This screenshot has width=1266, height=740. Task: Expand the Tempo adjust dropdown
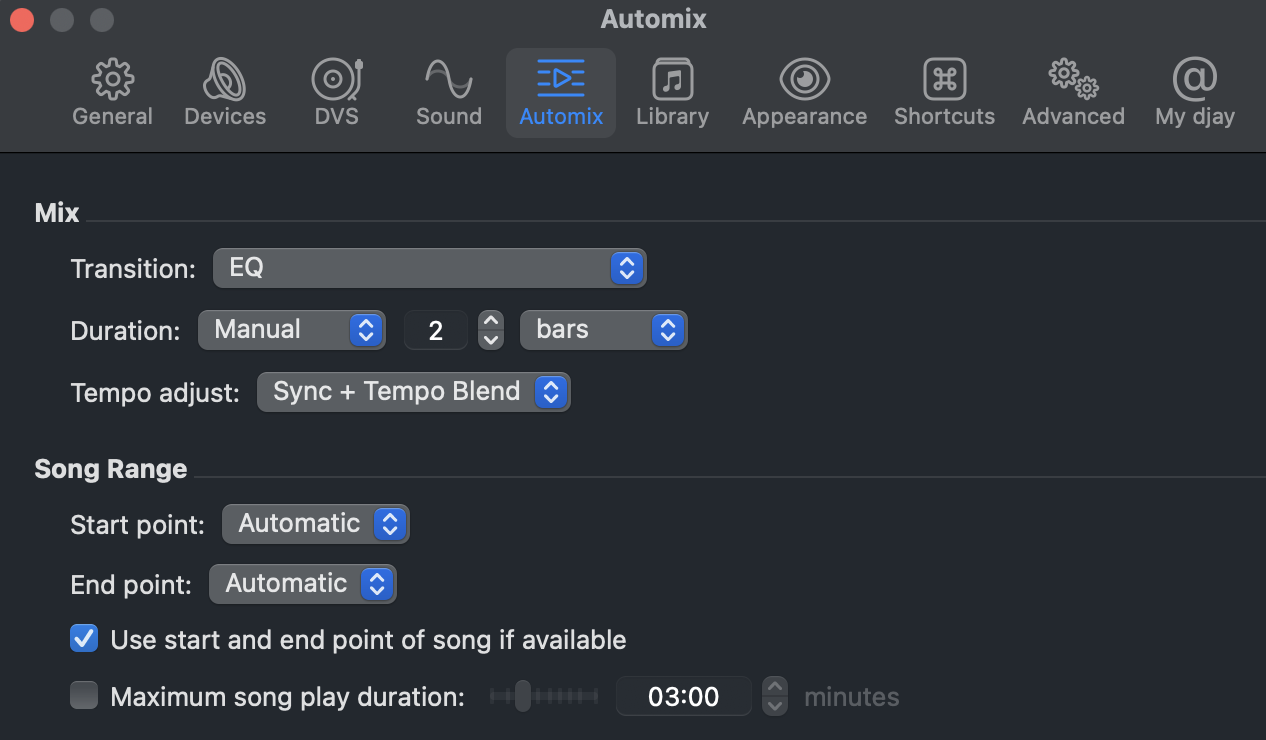point(413,391)
